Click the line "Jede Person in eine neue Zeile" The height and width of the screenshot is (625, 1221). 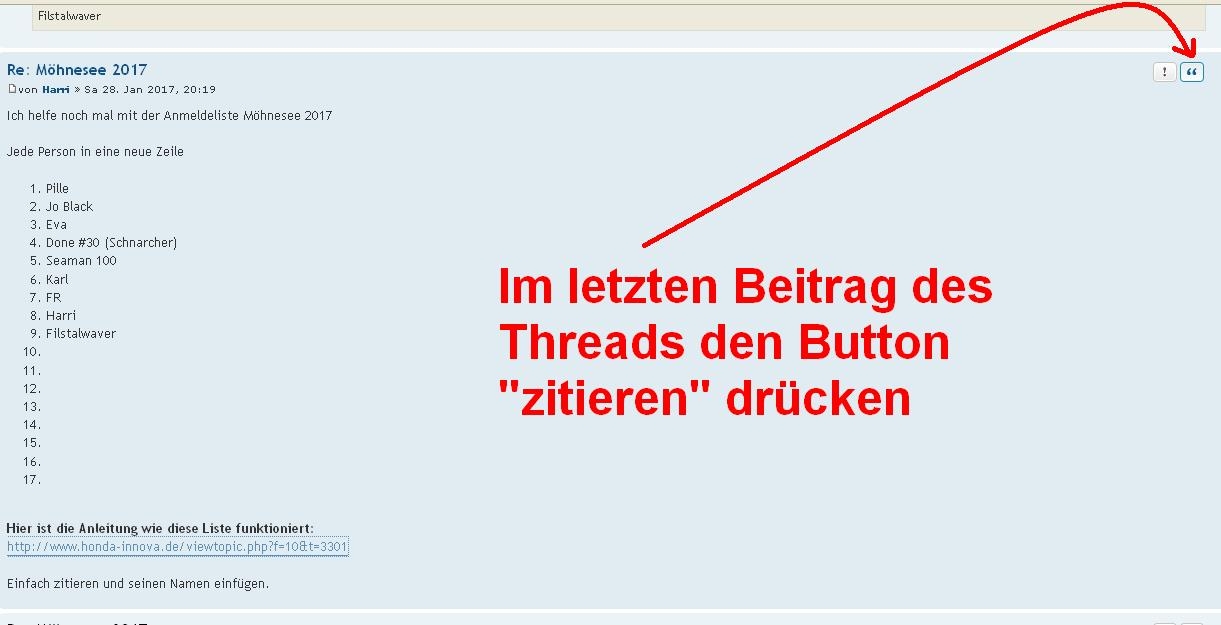(95, 152)
